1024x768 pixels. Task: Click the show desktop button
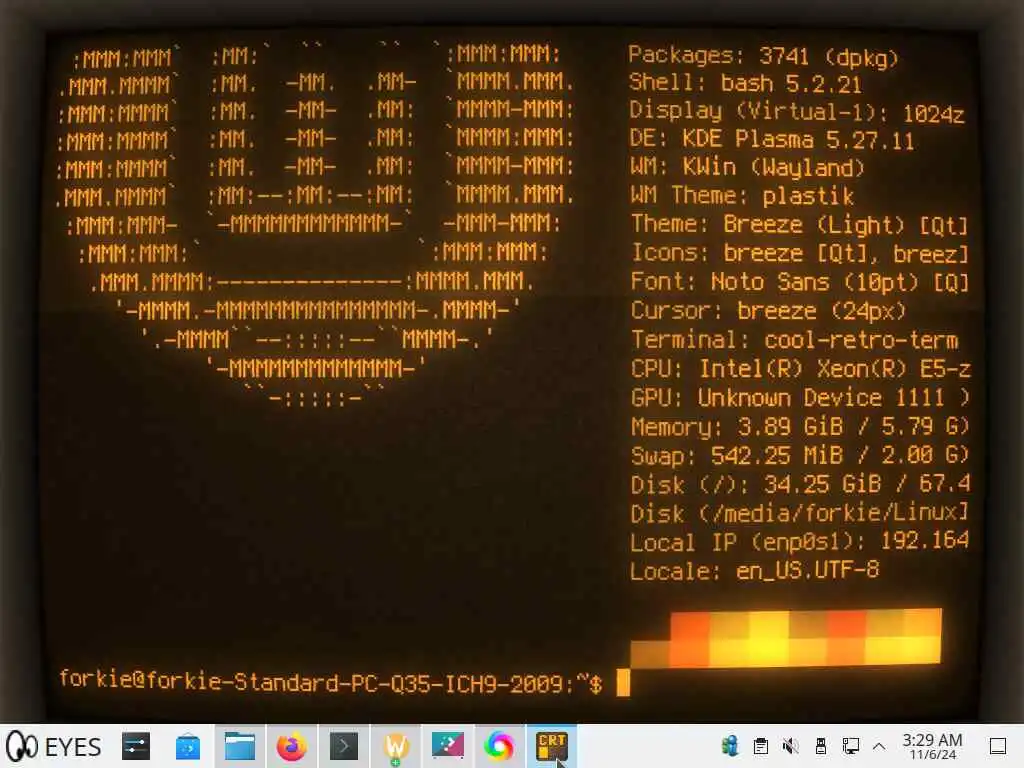pyautogui.click(x=997, y=746)
